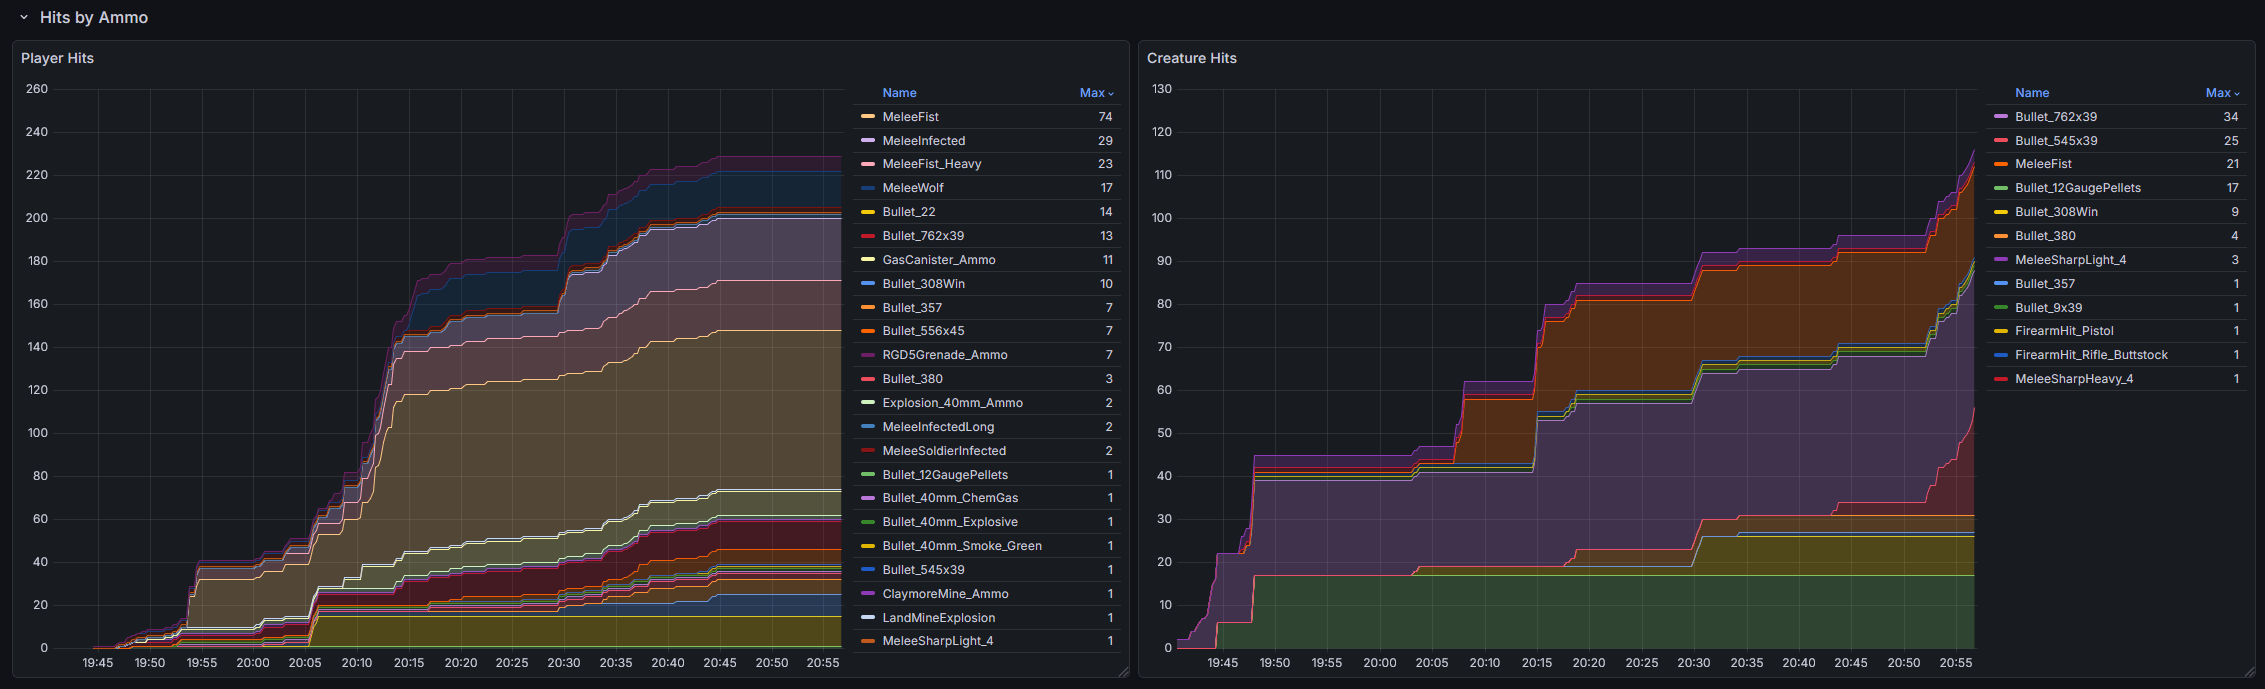The height and width of the screenshot is (689, 2265).
Task: Open the Creature Hits panel title
Action: click(1191, 58)
